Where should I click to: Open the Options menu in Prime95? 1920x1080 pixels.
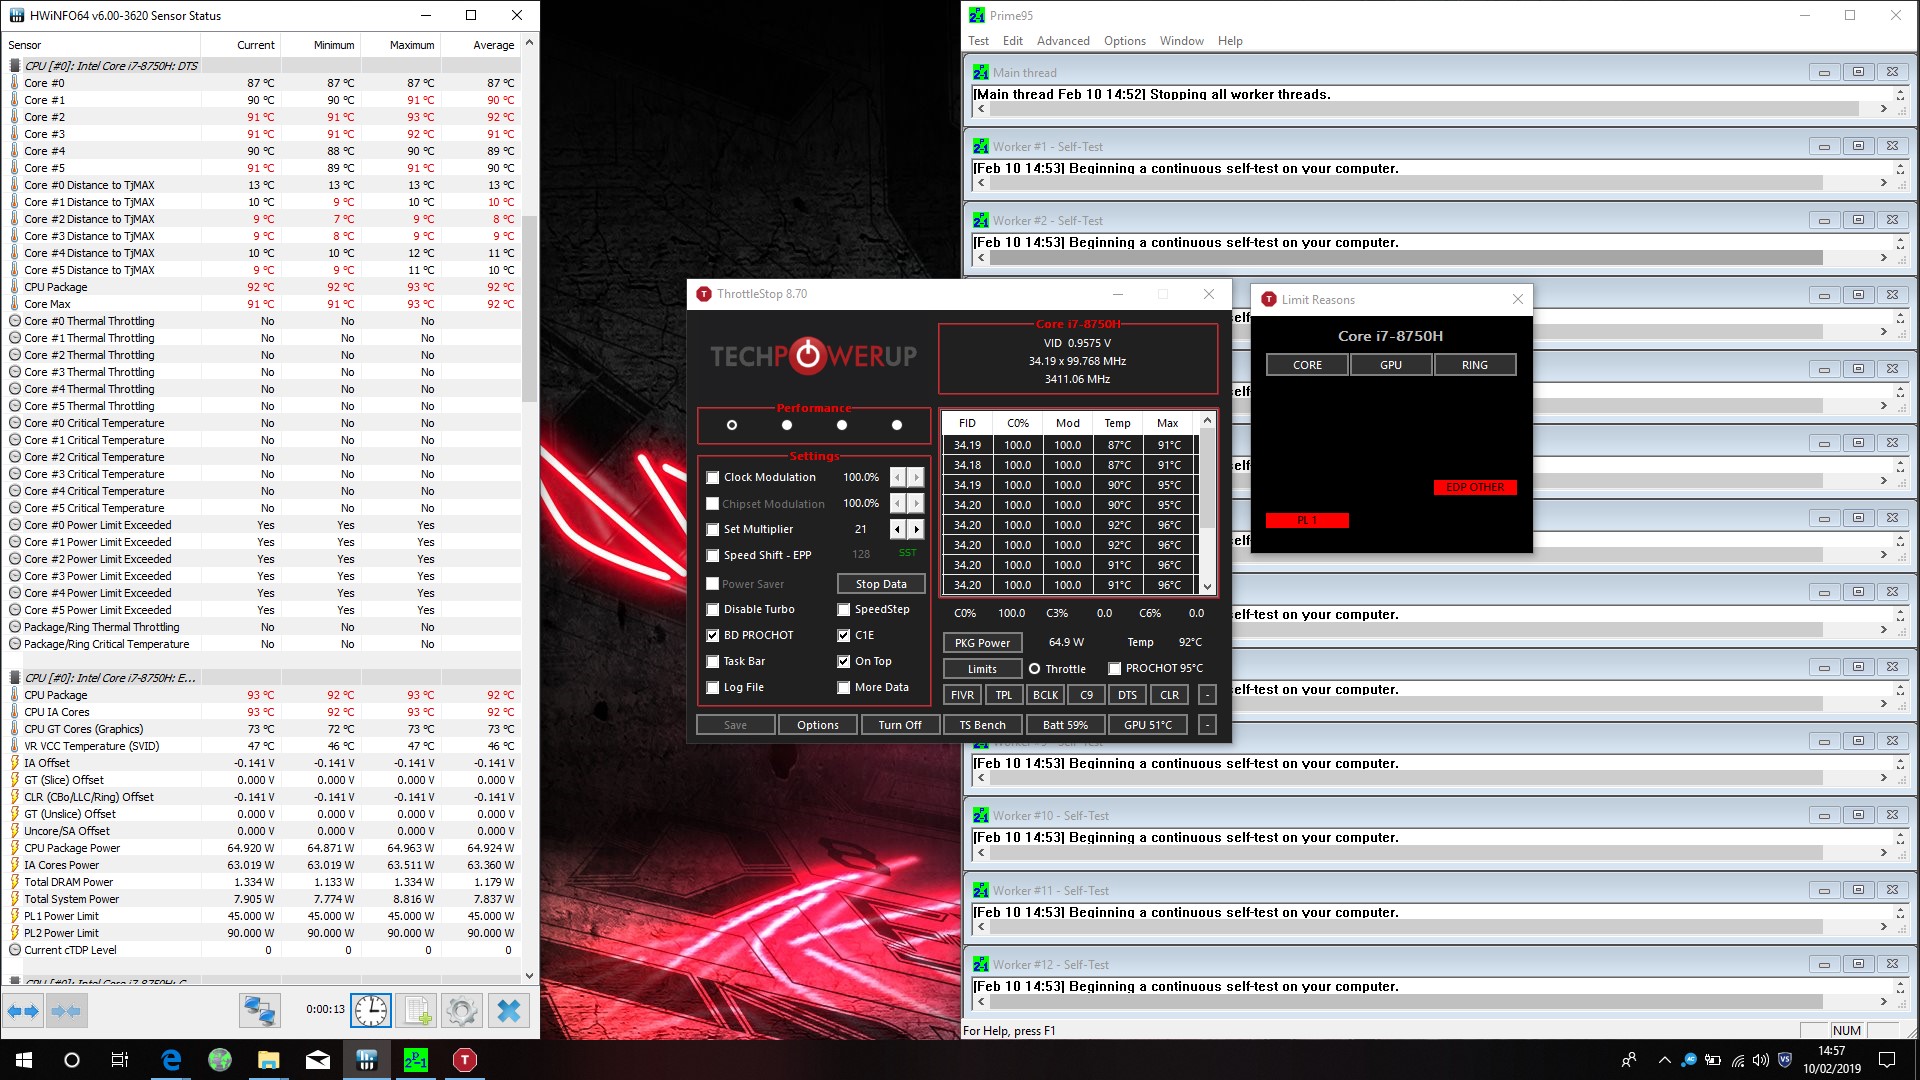coord(1124,41)
